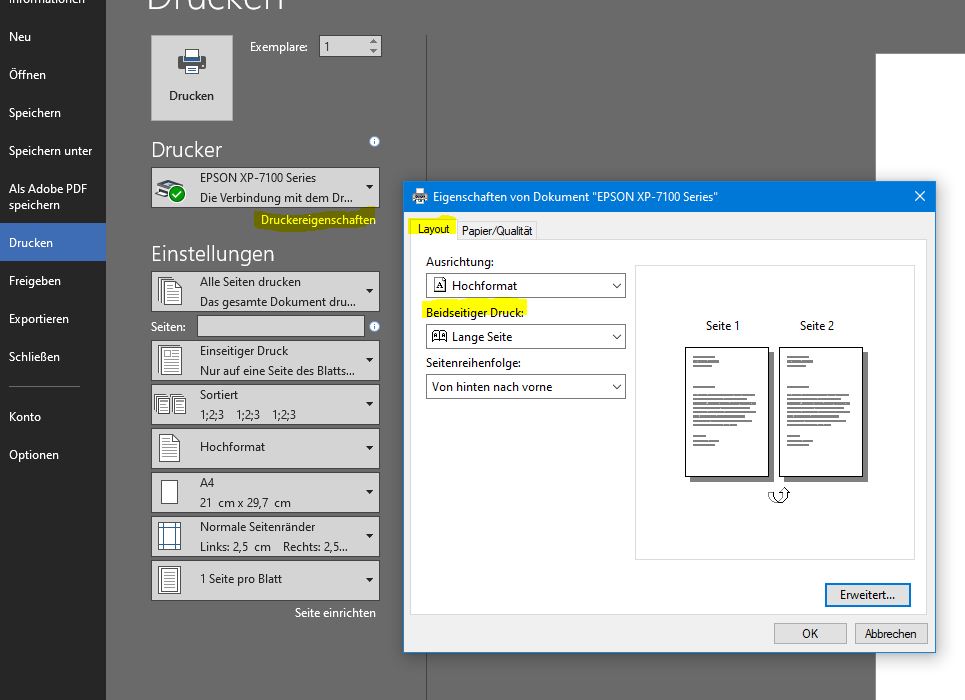Open the Einseitiger Druck dropdown
The height and width of the screenshot is (700, 965).
[265, 360]
